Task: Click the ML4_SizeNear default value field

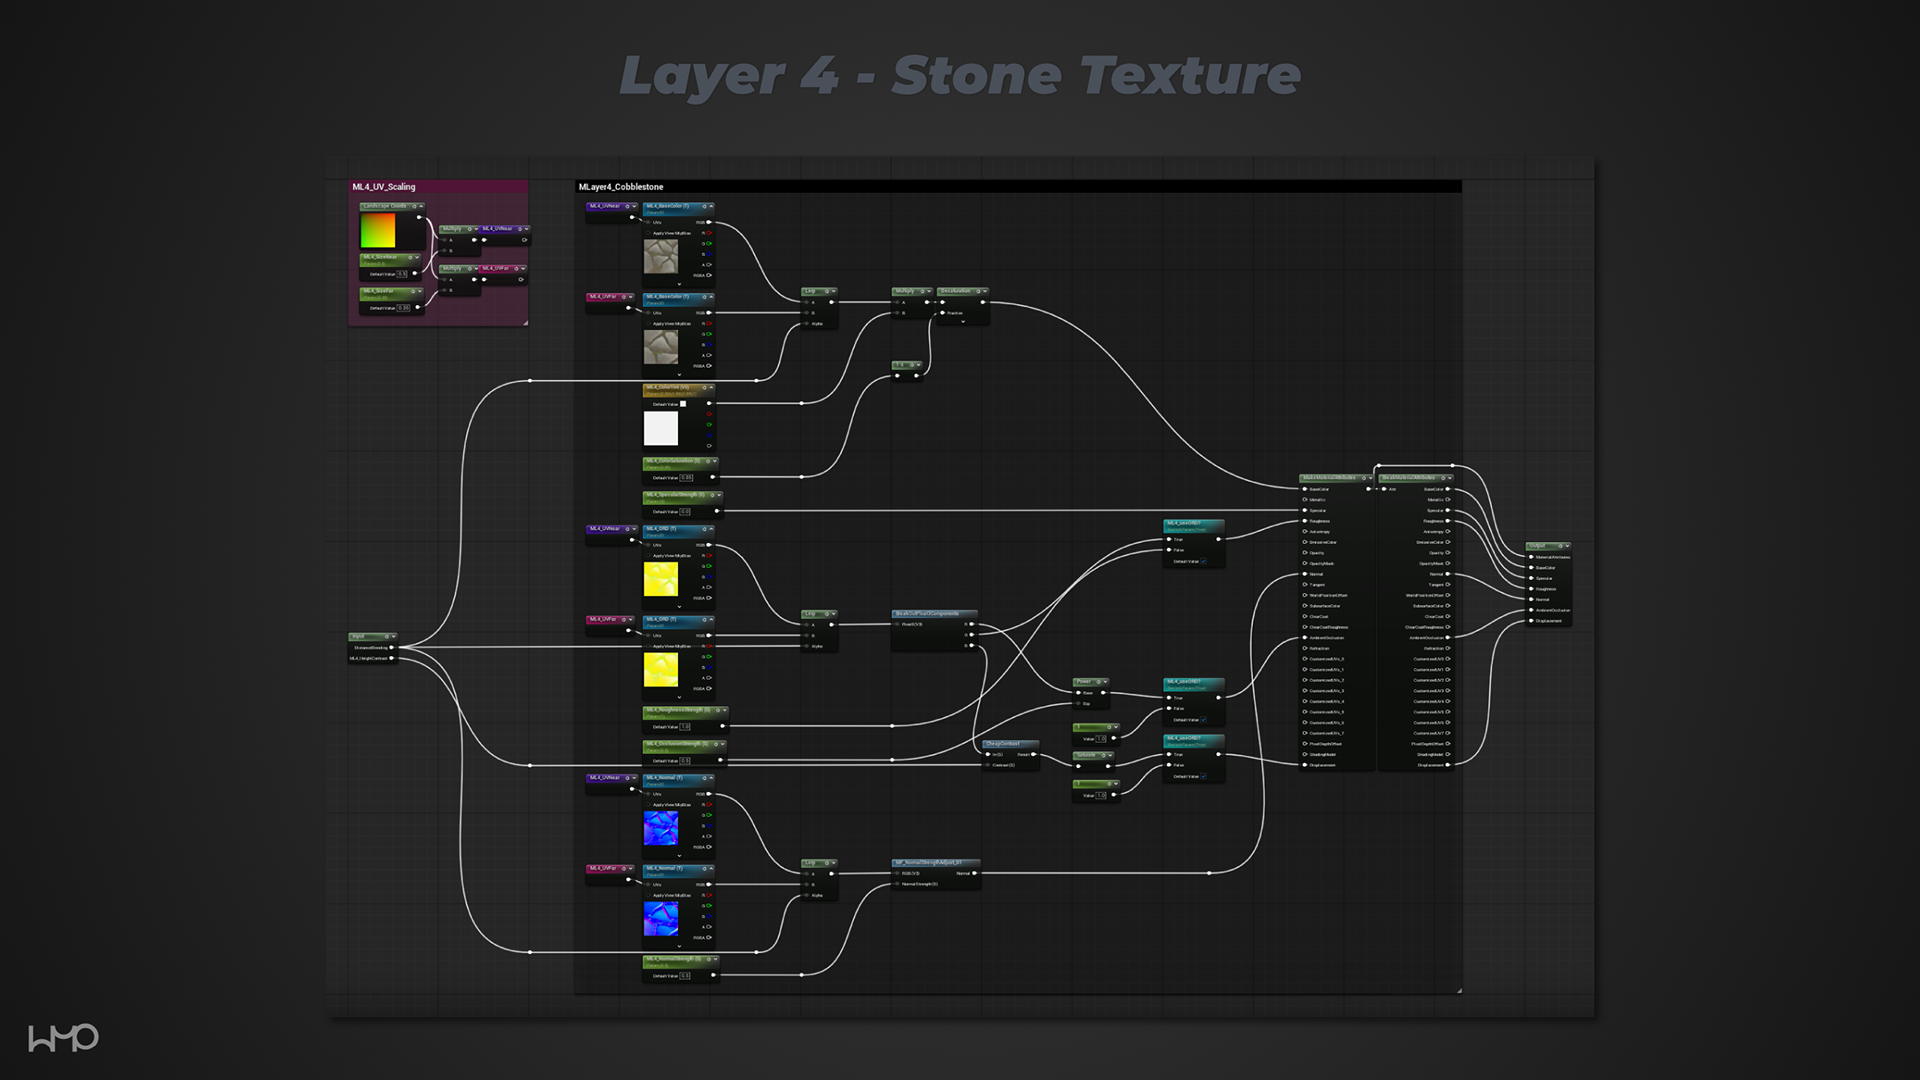Action: pyautogui.click(x=402, y=274)
